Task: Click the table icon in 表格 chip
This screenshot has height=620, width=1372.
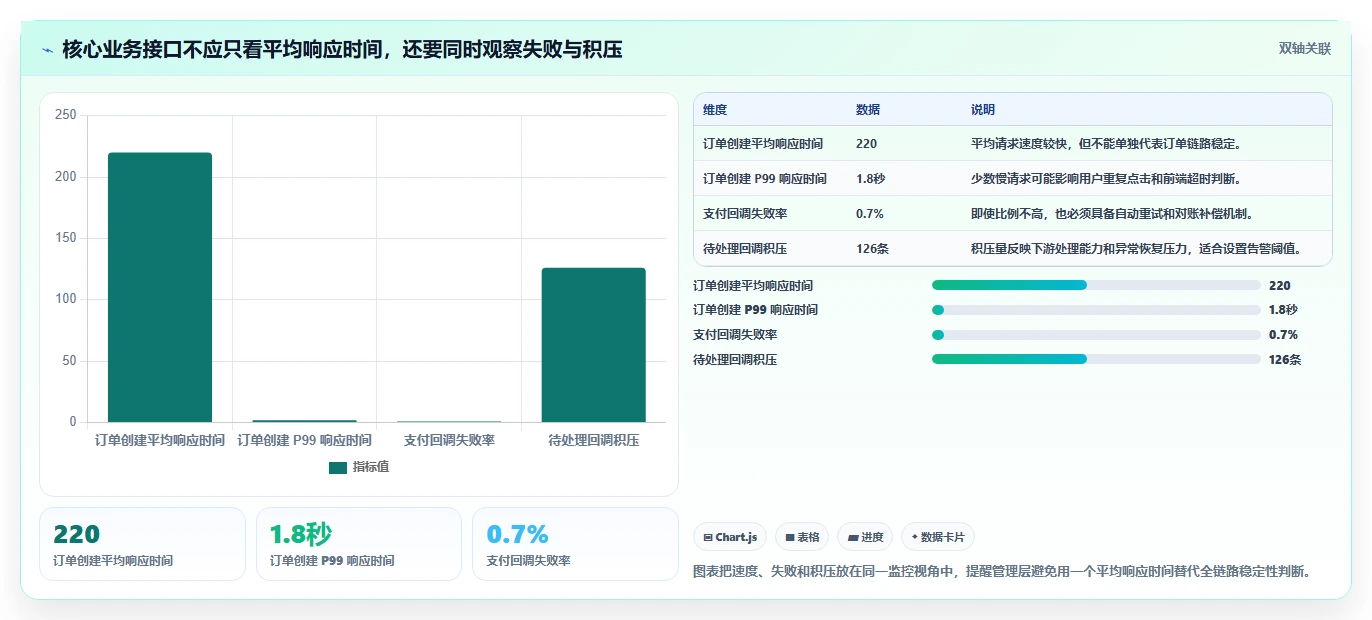Action: pyautogui.click(x=790, y=538)
